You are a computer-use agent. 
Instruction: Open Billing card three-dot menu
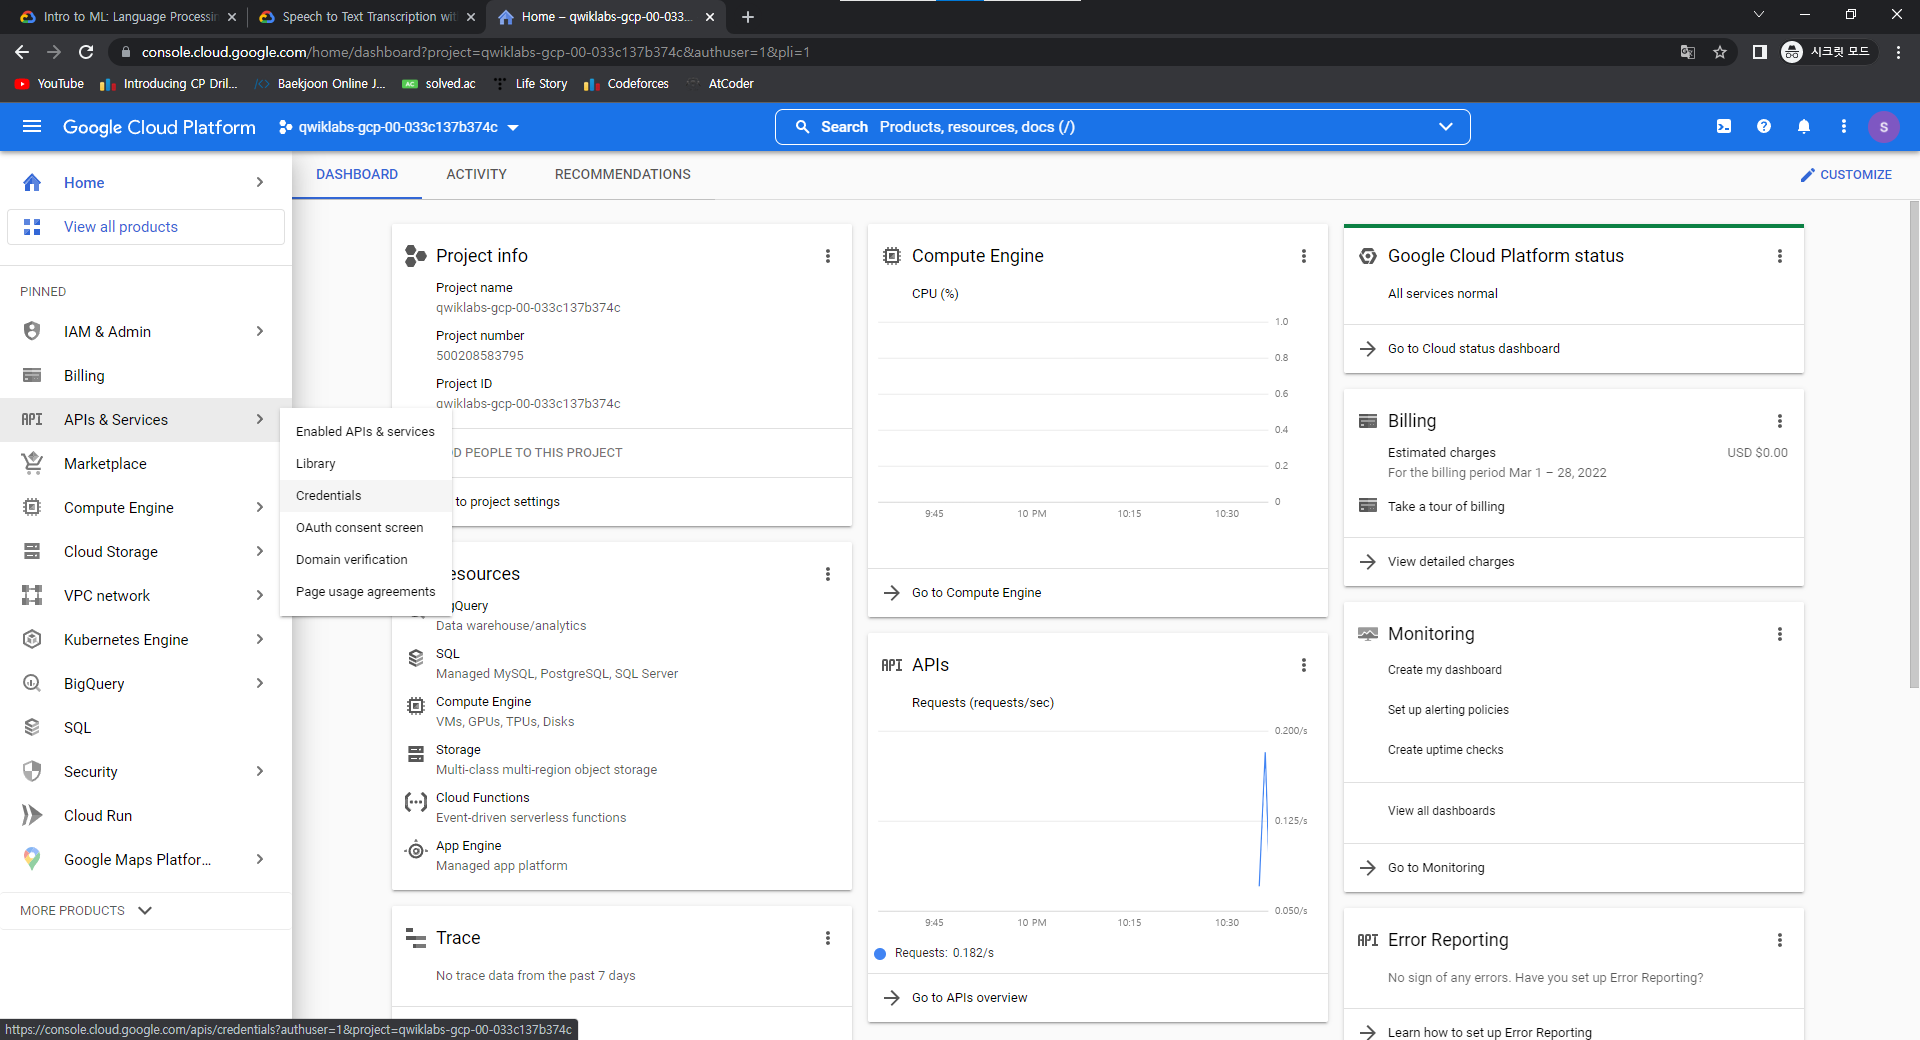(1780, 421)
